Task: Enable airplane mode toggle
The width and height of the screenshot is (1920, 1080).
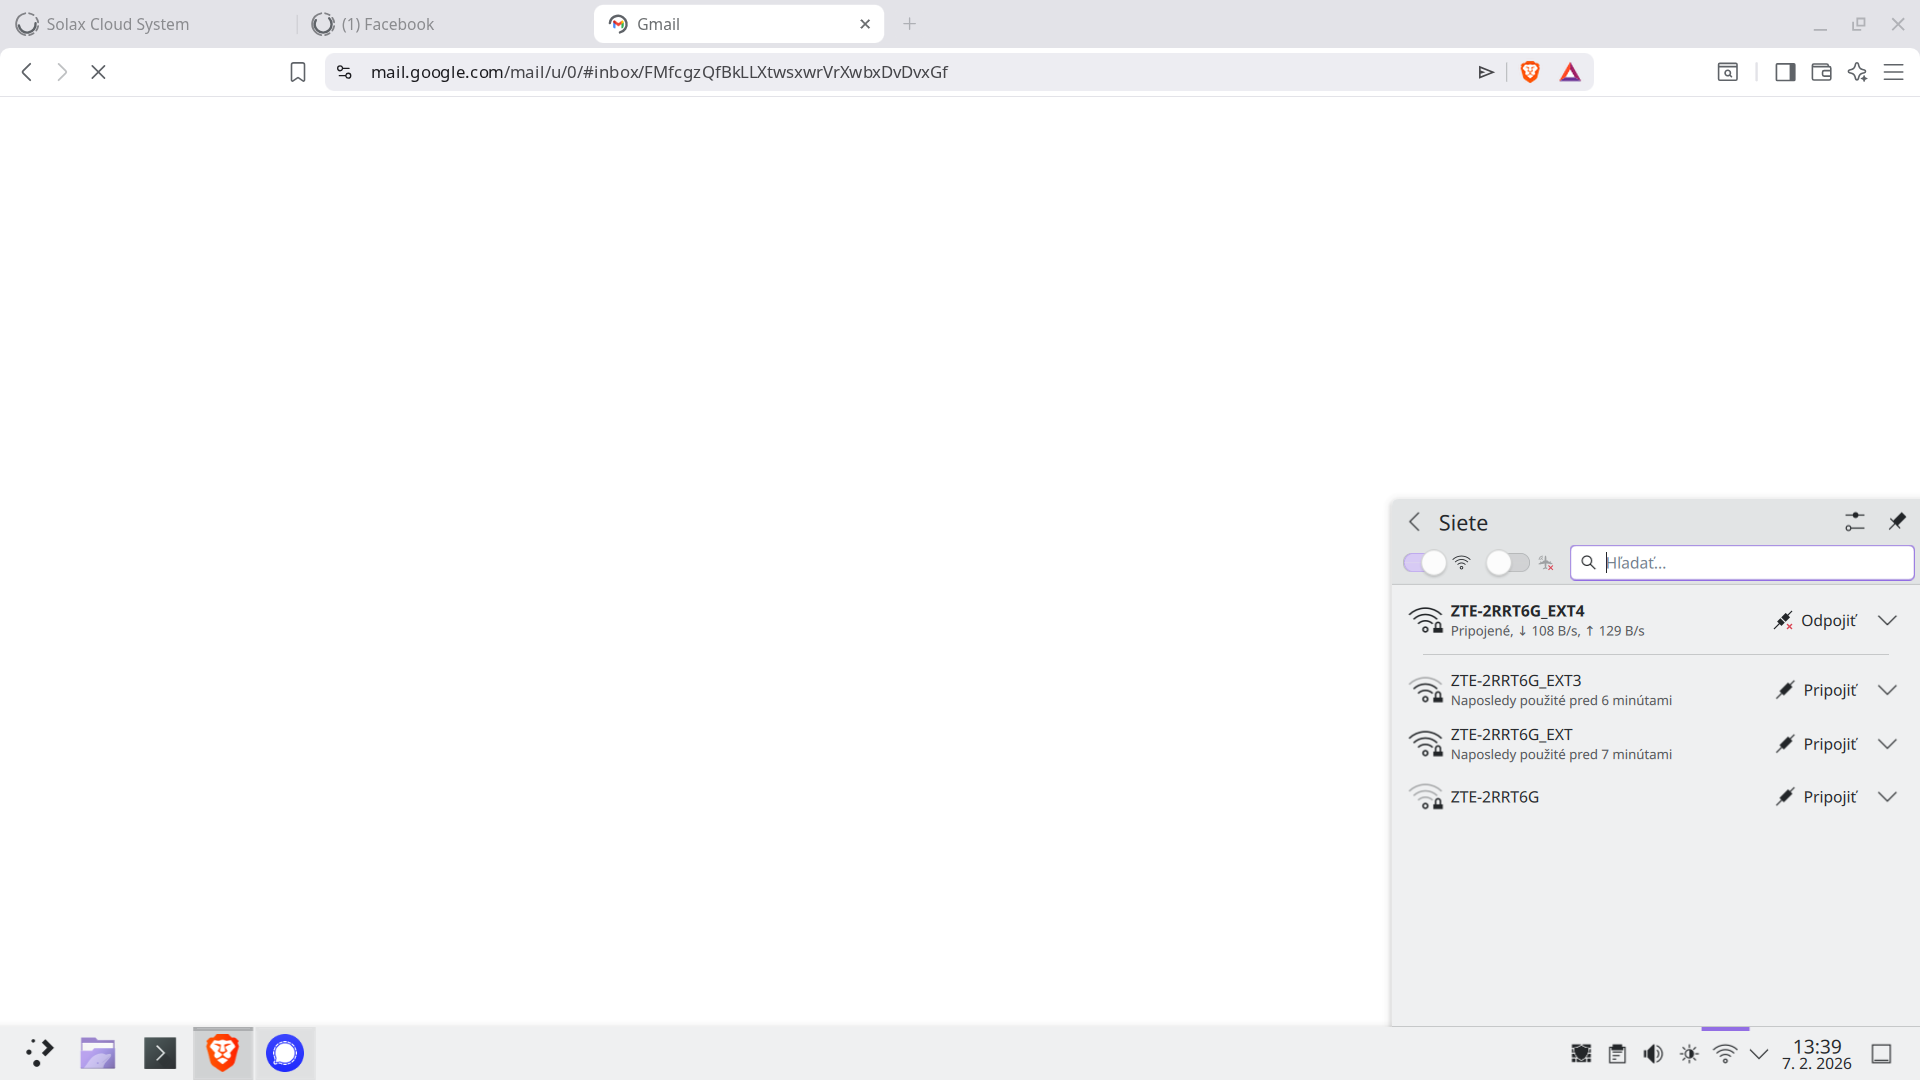Action: click(1507, 562)
